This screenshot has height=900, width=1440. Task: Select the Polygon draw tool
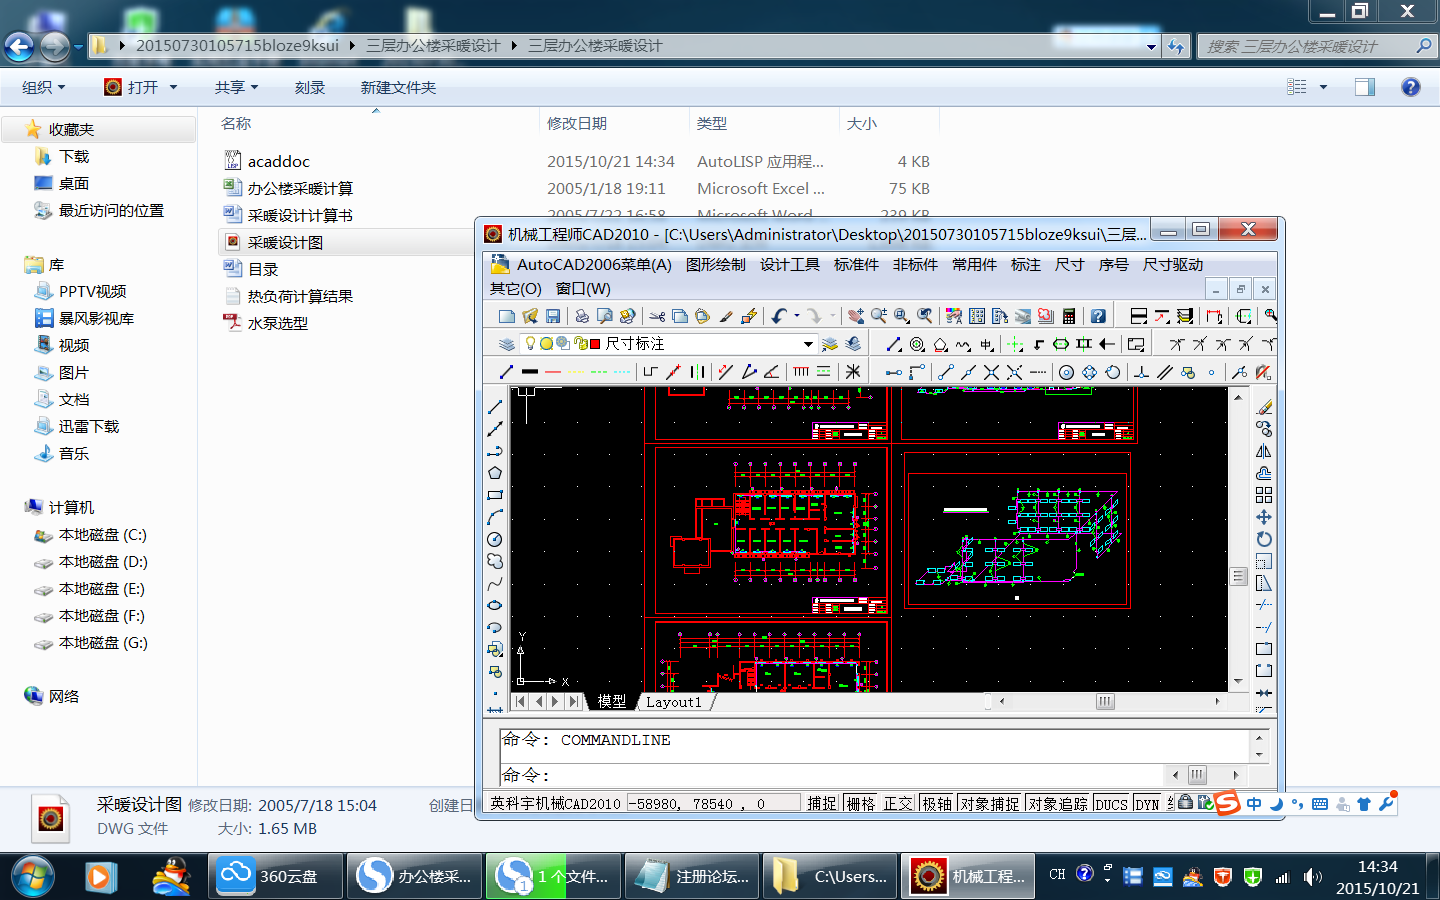(x=495, y=473)
